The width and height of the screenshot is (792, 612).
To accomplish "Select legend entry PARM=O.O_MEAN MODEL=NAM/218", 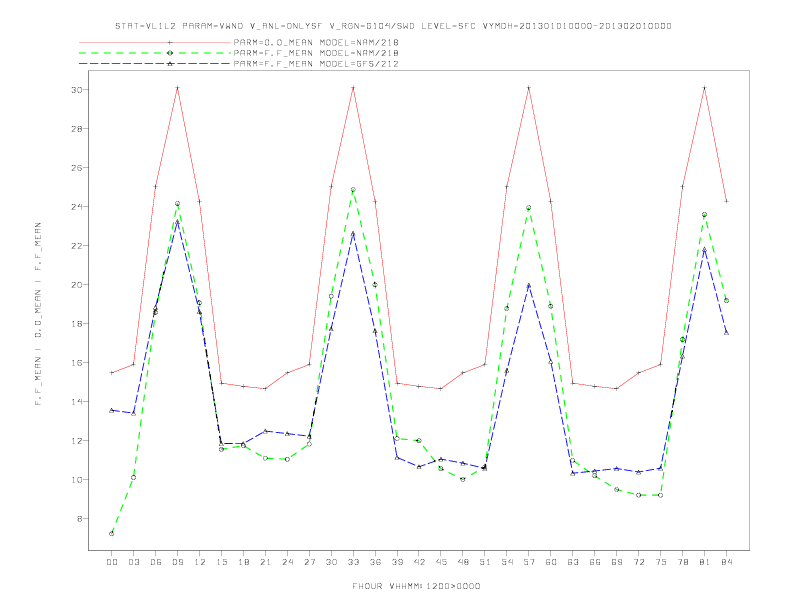I will (x=316, y=42).
